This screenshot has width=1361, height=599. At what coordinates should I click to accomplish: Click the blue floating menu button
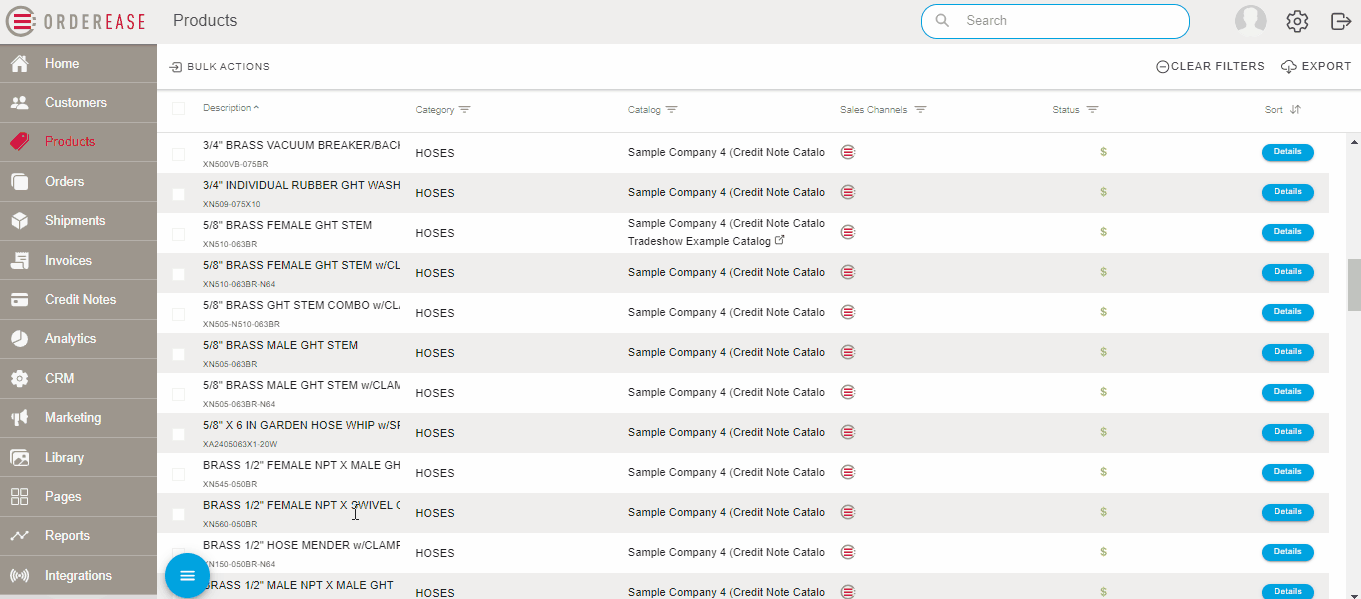coord(187,575)
